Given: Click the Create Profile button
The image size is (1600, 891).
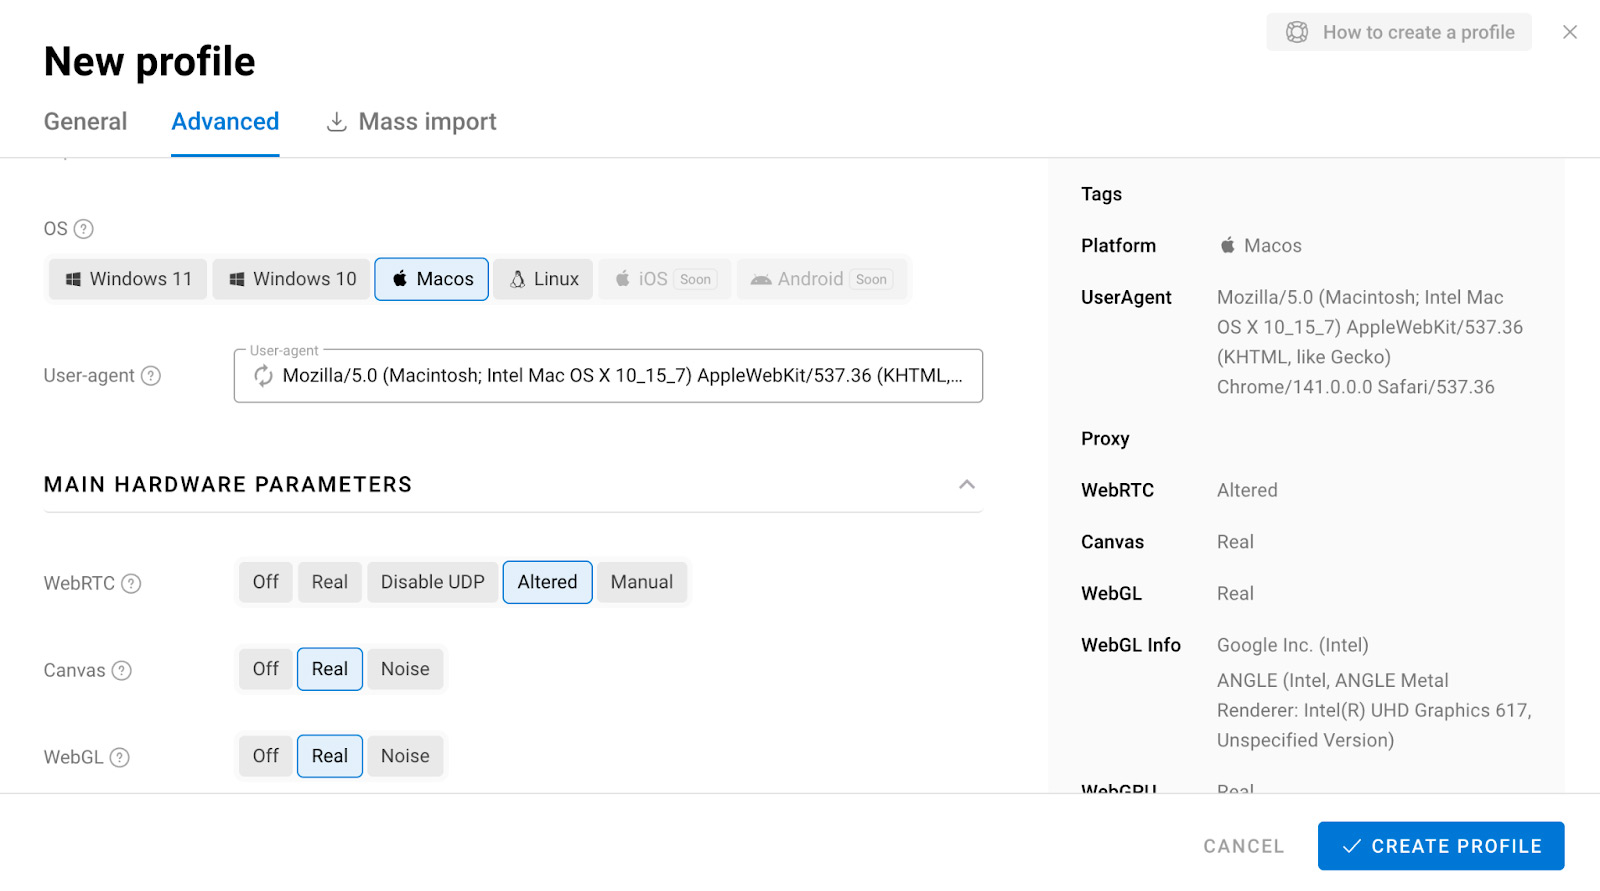Looking at the screenshot, I should tap(1440, 846).
